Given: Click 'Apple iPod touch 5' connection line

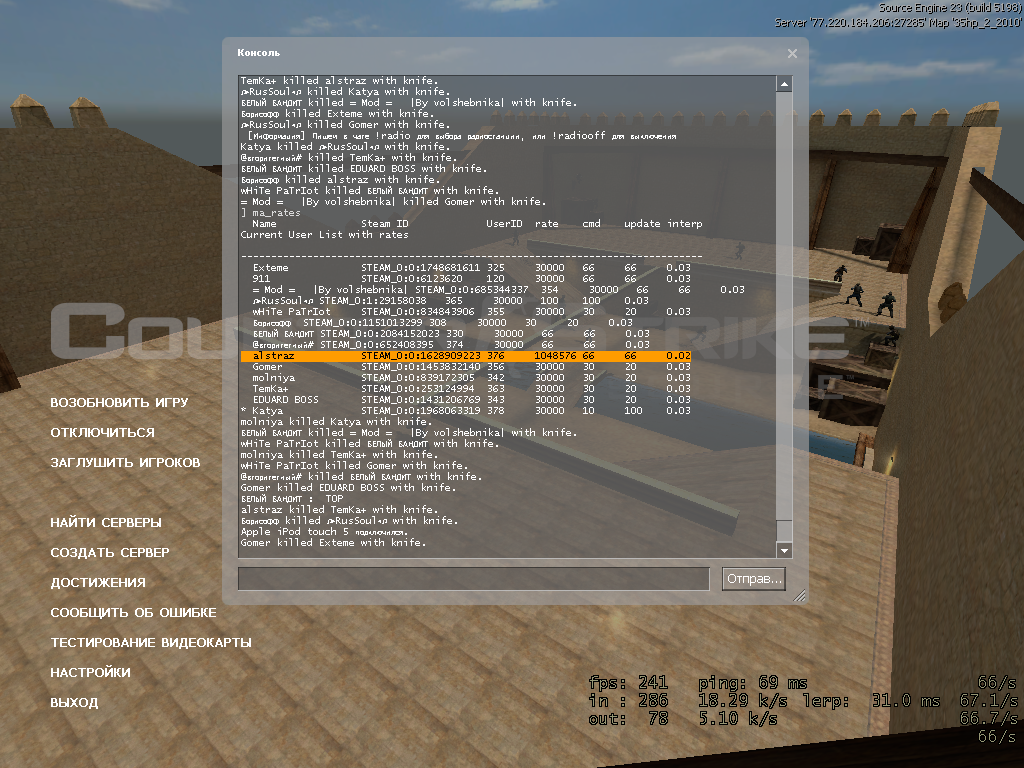Looking at the screenshot, I should tap(324, 532).
